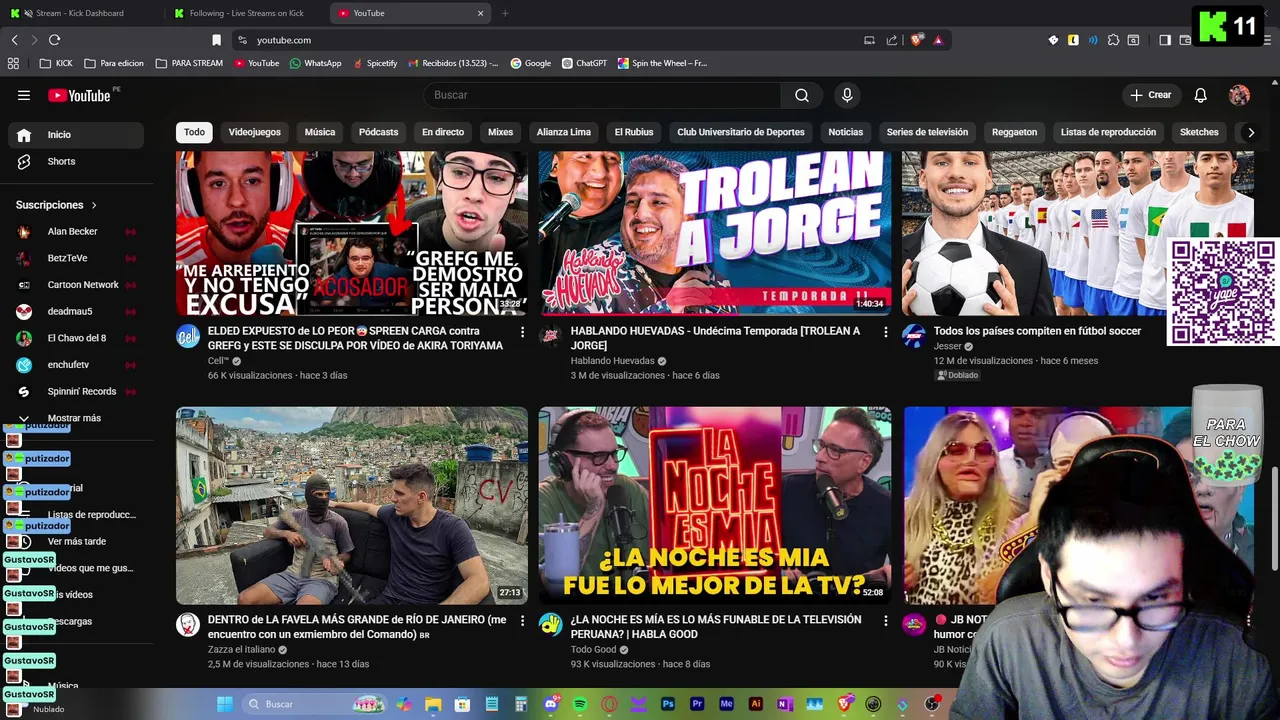Screen dimensions: 1280x720
Task: Open Shorts in the sidebar
Action: [76, 162]
